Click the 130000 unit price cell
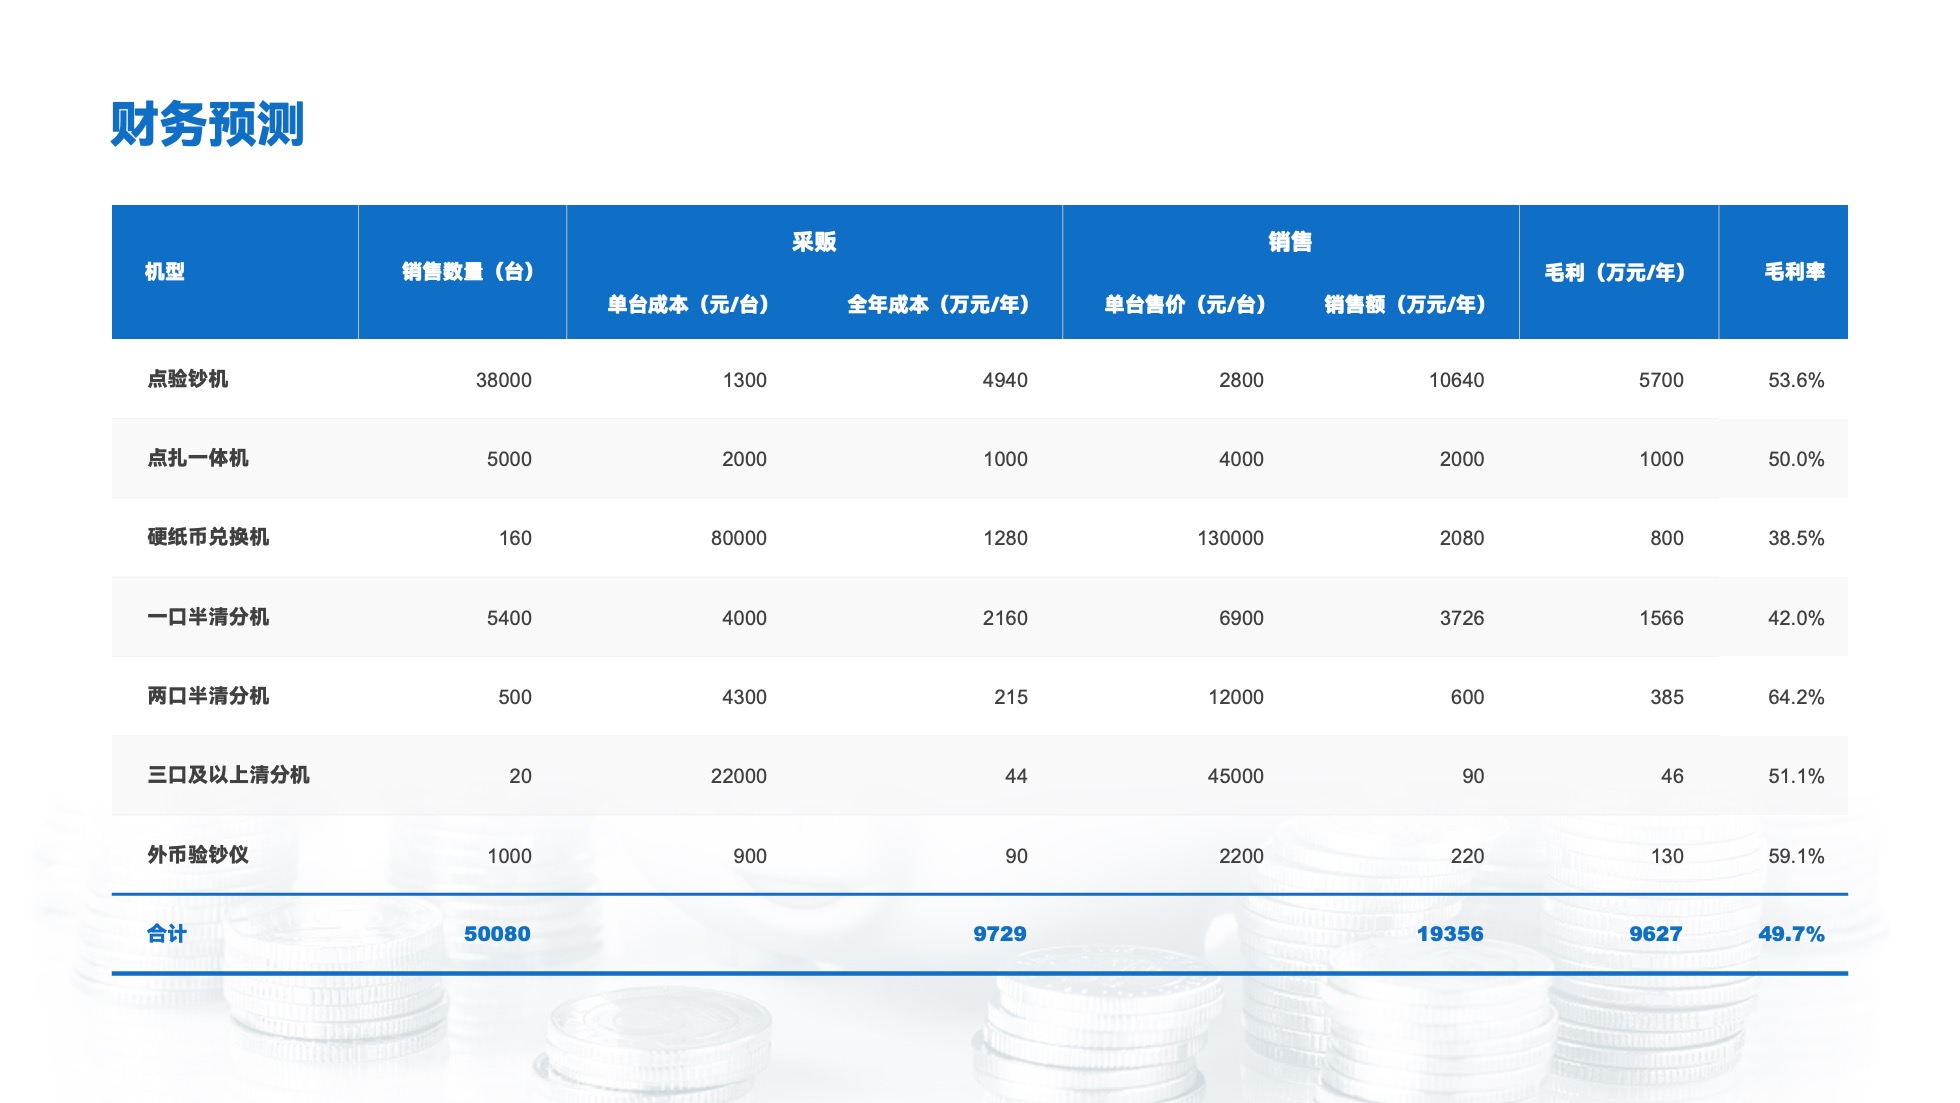Viewport: 1960px width, 1103px height. pyautogui.click(x=1230, y=538)
